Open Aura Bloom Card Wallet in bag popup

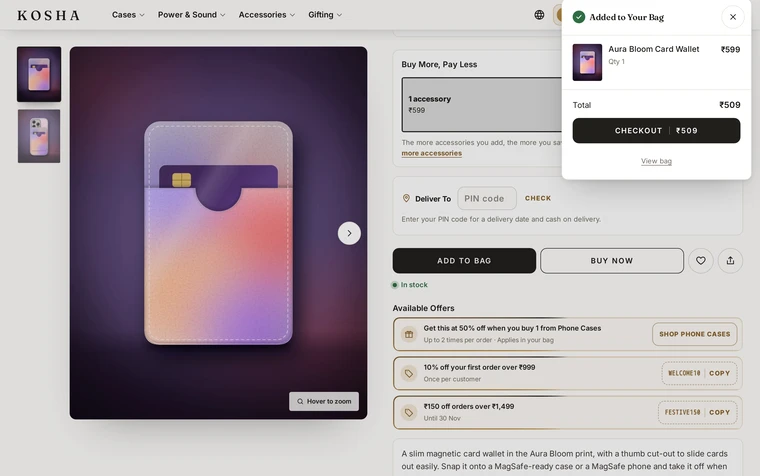653,49
